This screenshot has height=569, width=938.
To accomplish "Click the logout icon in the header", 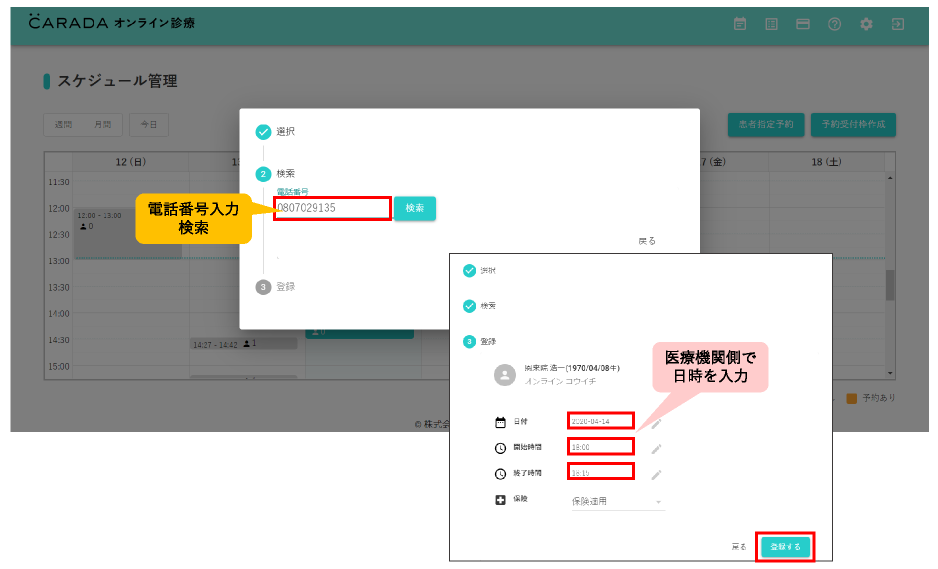I will click(897, 24).
